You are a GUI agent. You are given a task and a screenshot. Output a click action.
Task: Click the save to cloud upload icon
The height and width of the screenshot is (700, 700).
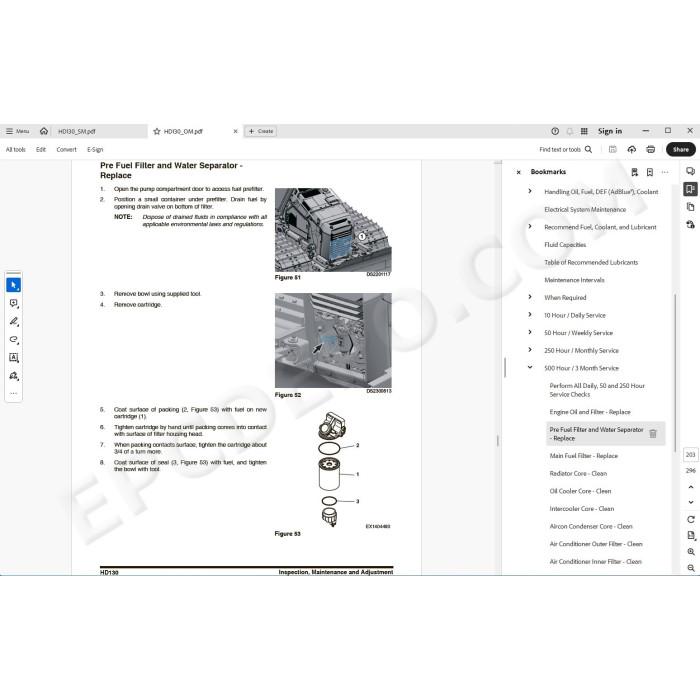[x=632, y=150]
